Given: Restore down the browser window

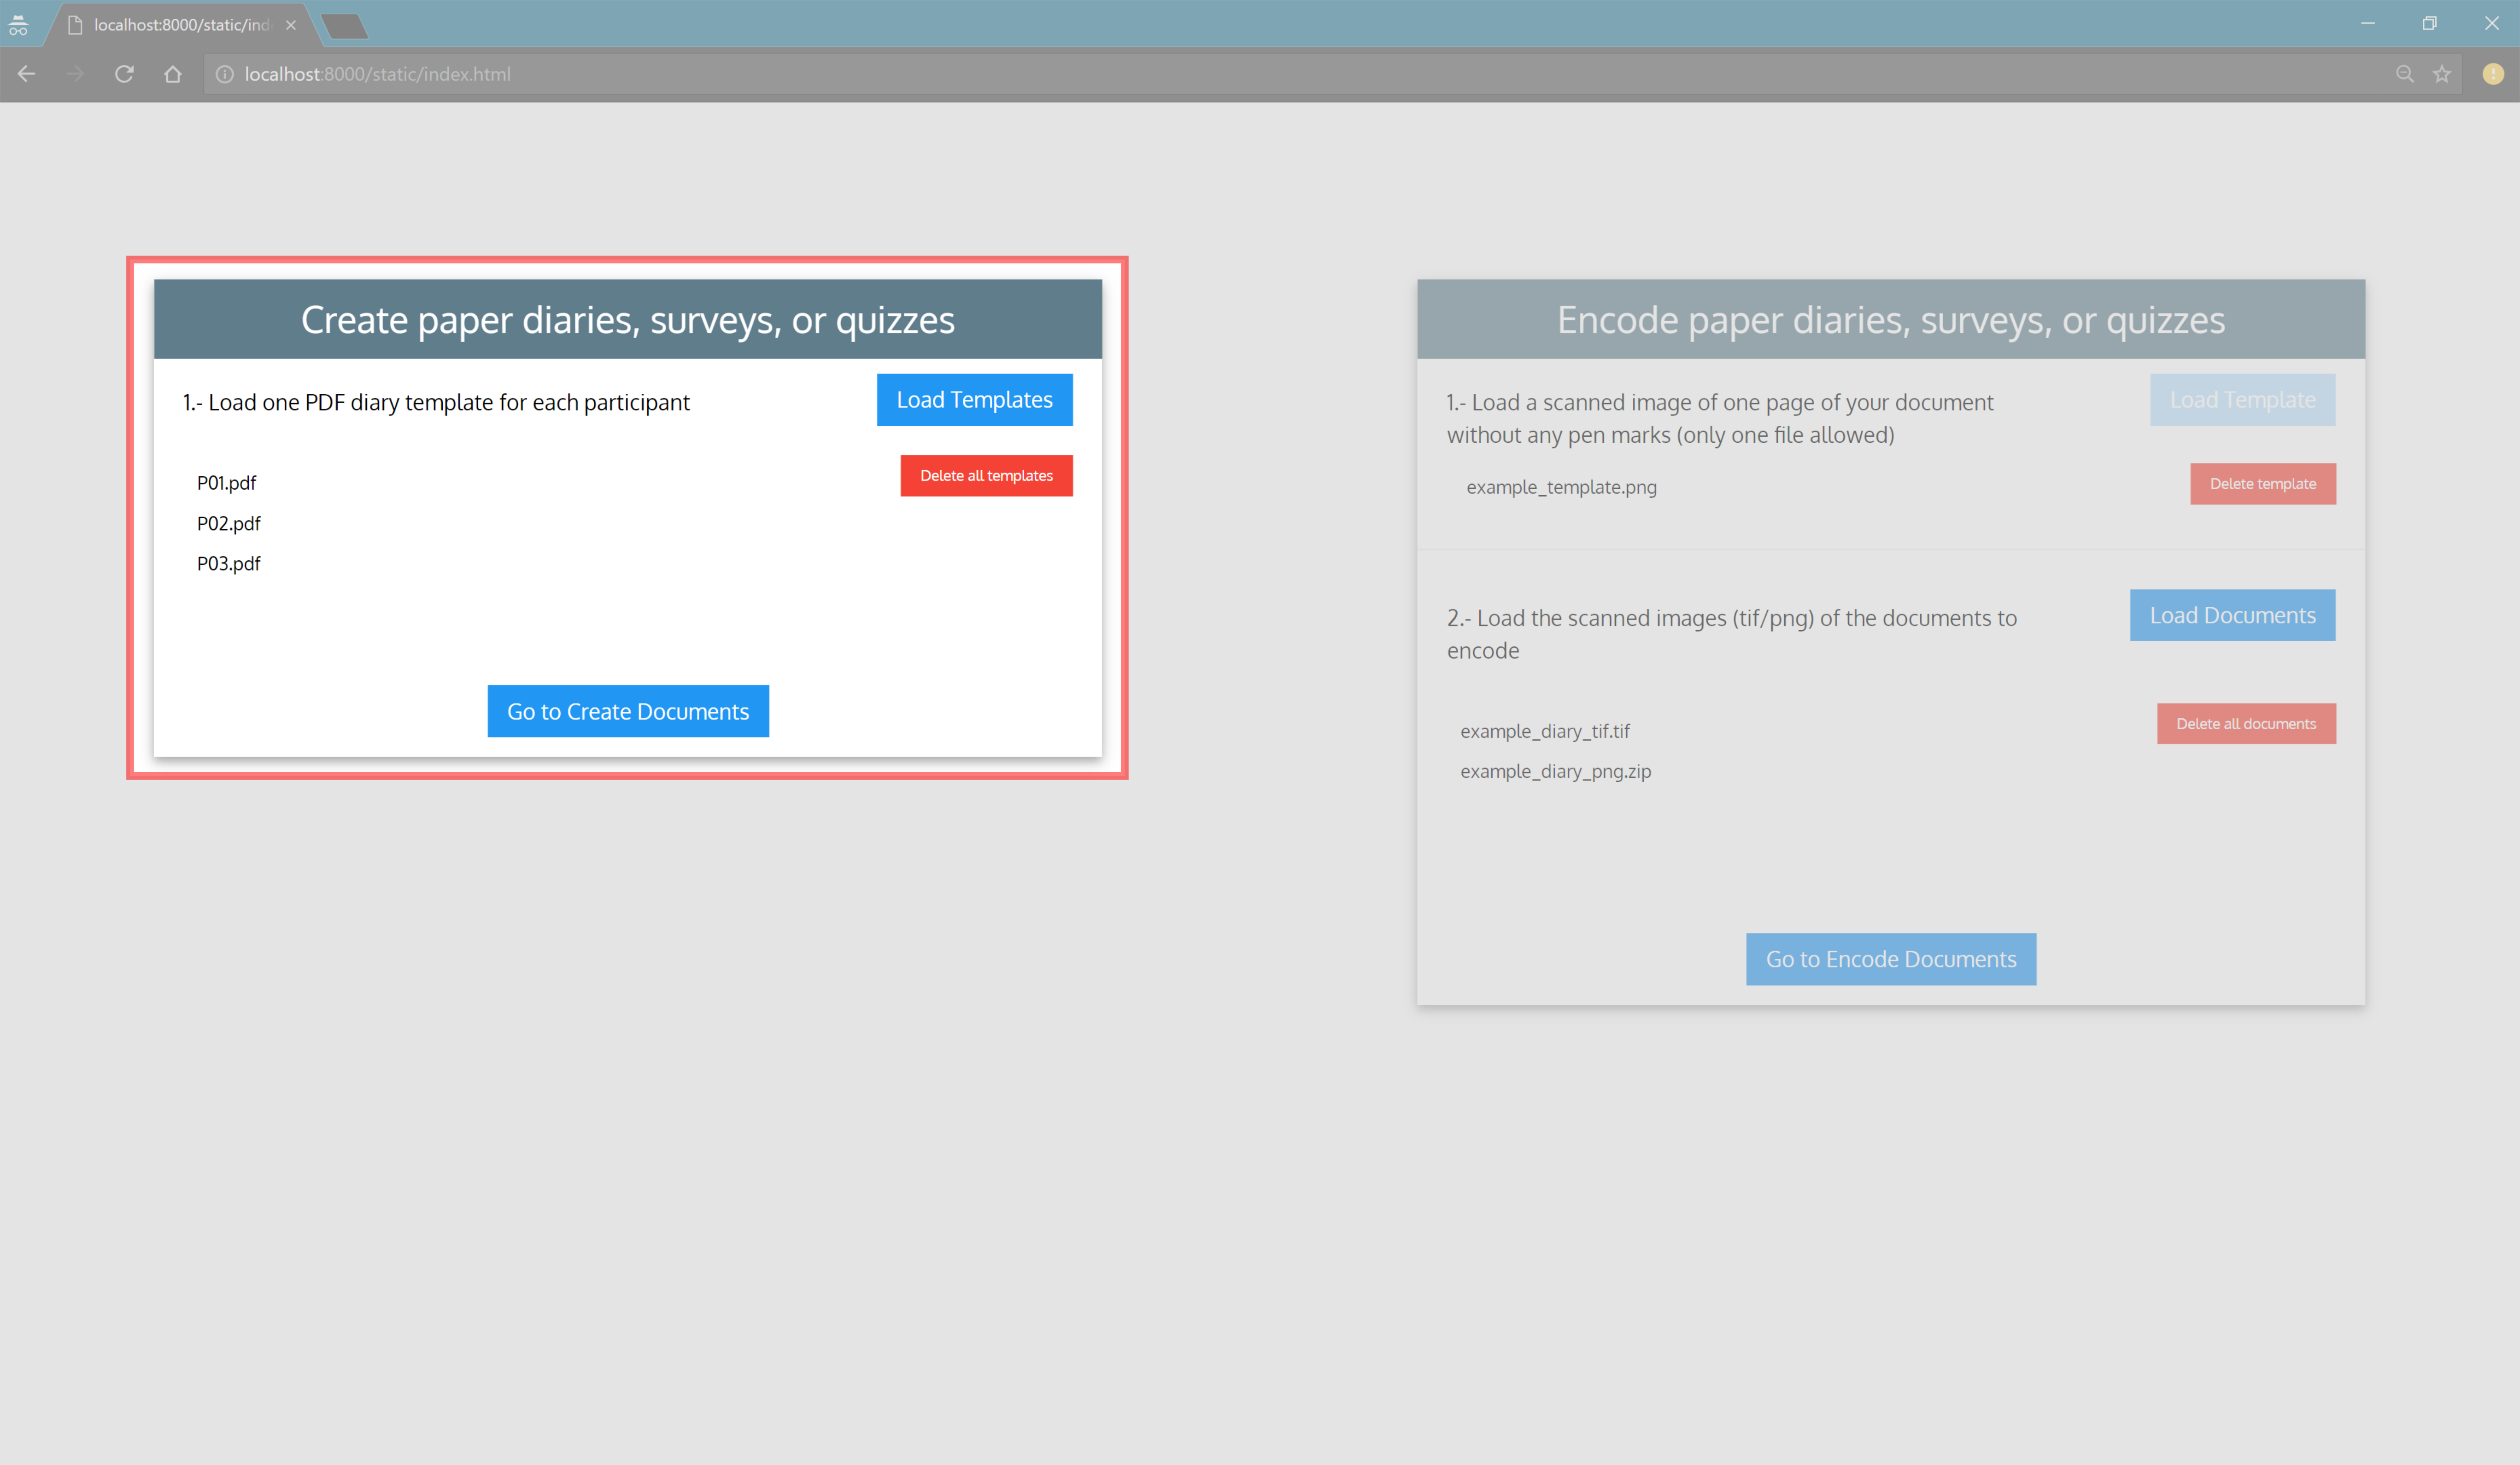Looking at the screenshot, I should click(2430, 23).
